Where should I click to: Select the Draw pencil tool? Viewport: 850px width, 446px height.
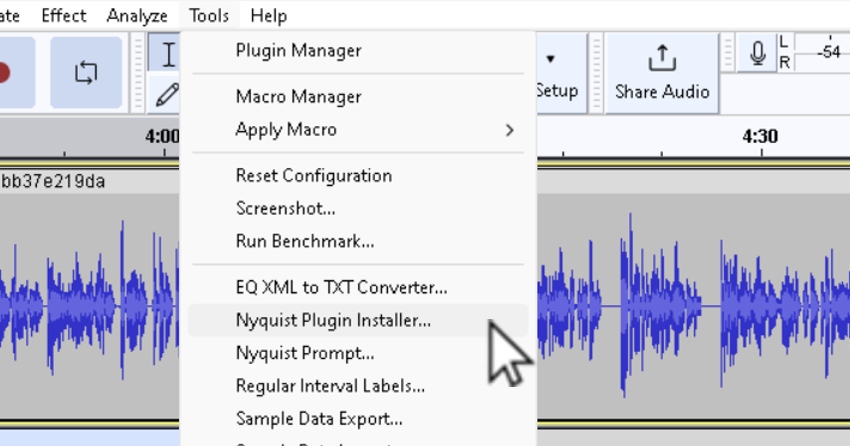click(167, 95)
